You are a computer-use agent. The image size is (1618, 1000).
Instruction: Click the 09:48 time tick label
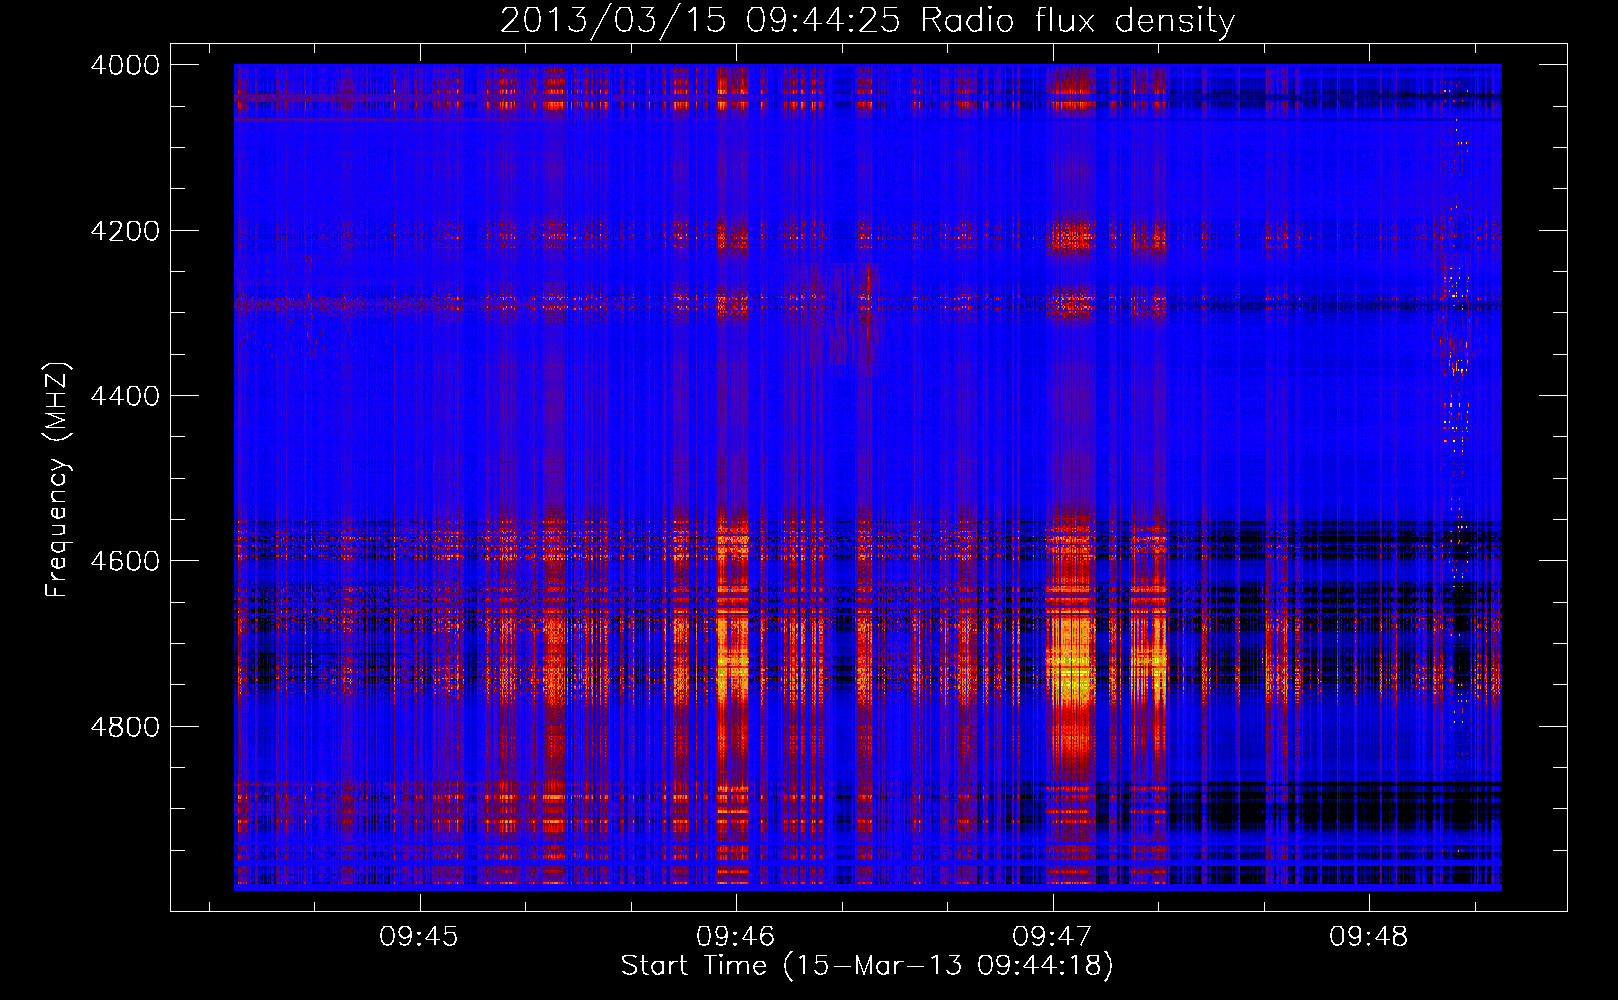pyautogui.click(x=1368, y=937)
